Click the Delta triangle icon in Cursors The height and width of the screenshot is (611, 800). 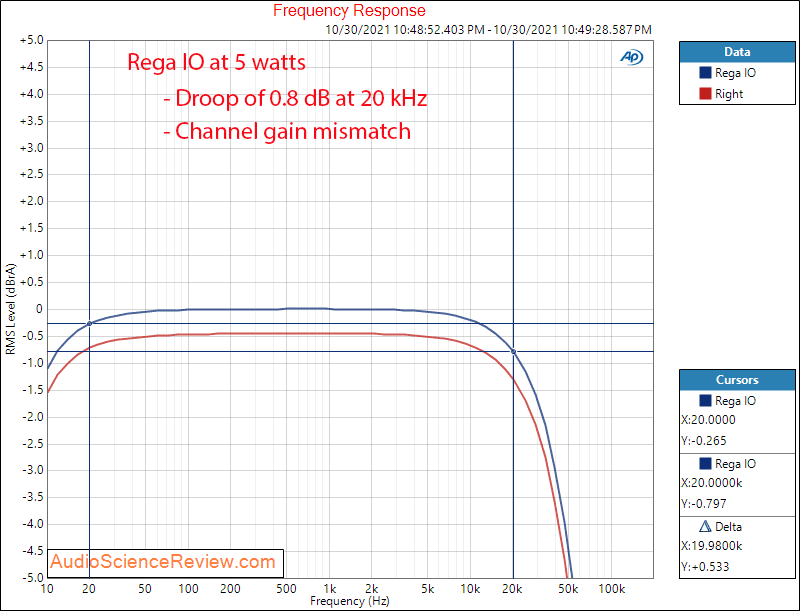[705, 526]
